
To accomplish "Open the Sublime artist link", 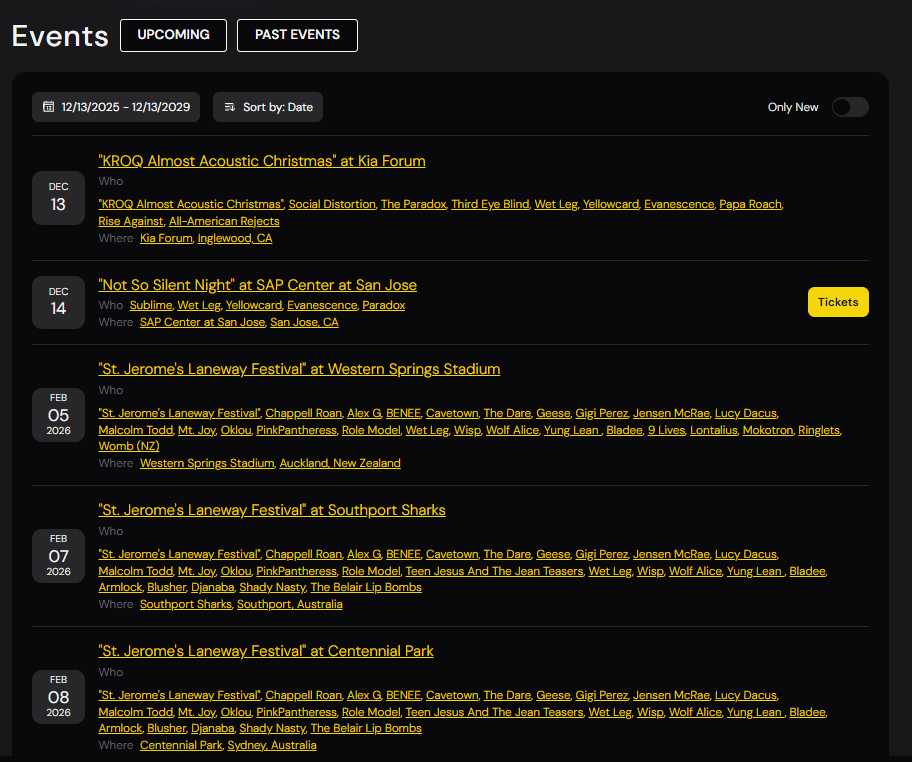I will (x=150, y=305).
